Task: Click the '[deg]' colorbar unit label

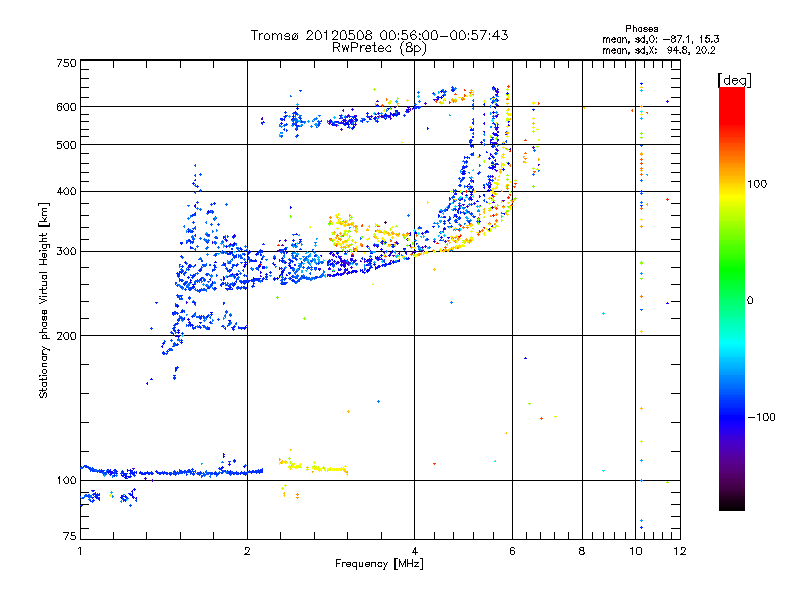Action: [734, 81]
